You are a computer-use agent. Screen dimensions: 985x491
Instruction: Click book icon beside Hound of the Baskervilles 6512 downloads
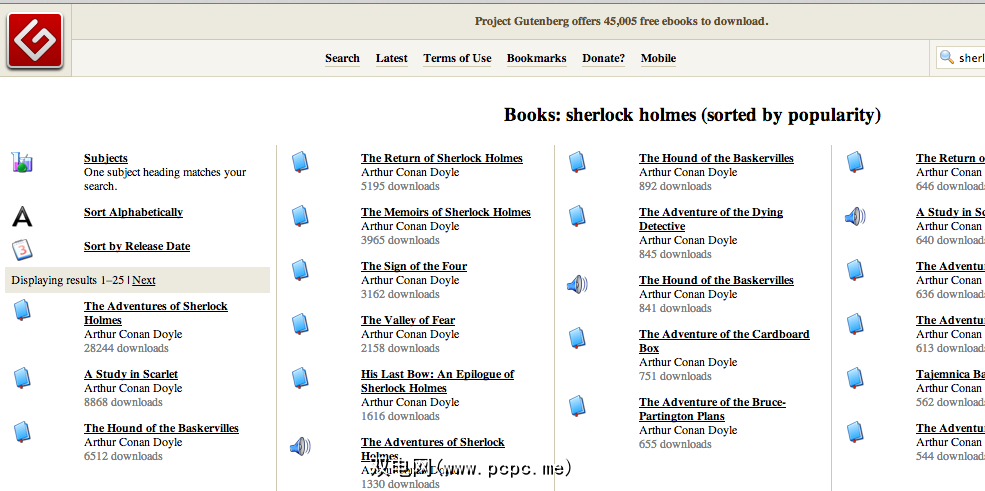click(x=22, y=432)
